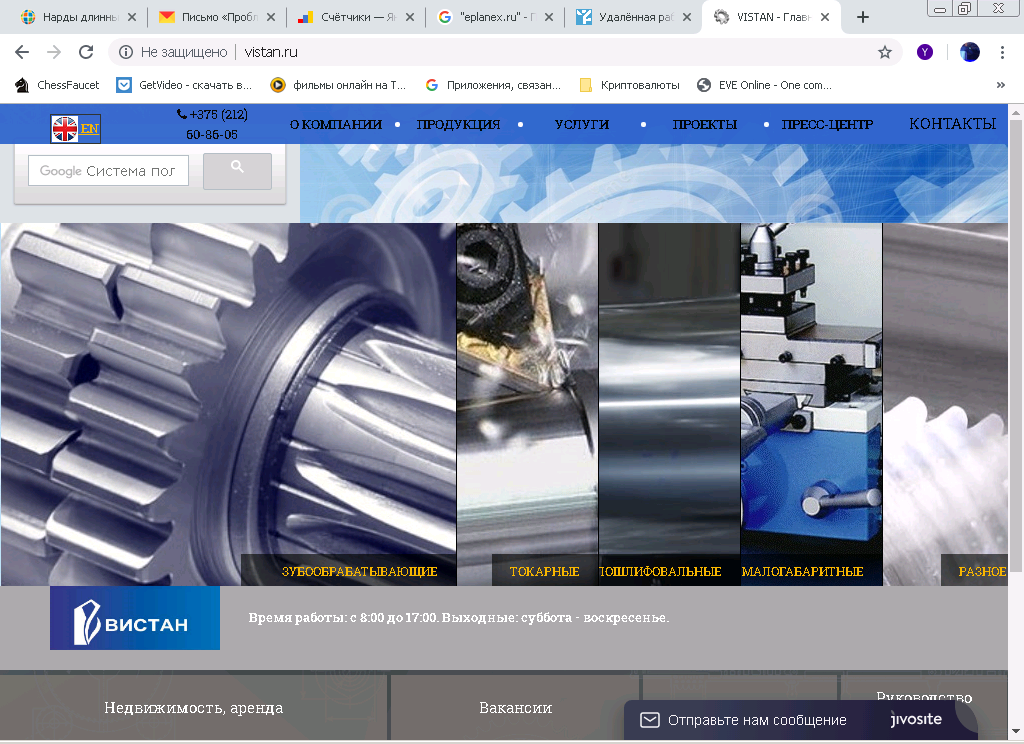Bookmark this page with star icon
The width and height of the screenshot is (1024, 744).
coord(884,52)
